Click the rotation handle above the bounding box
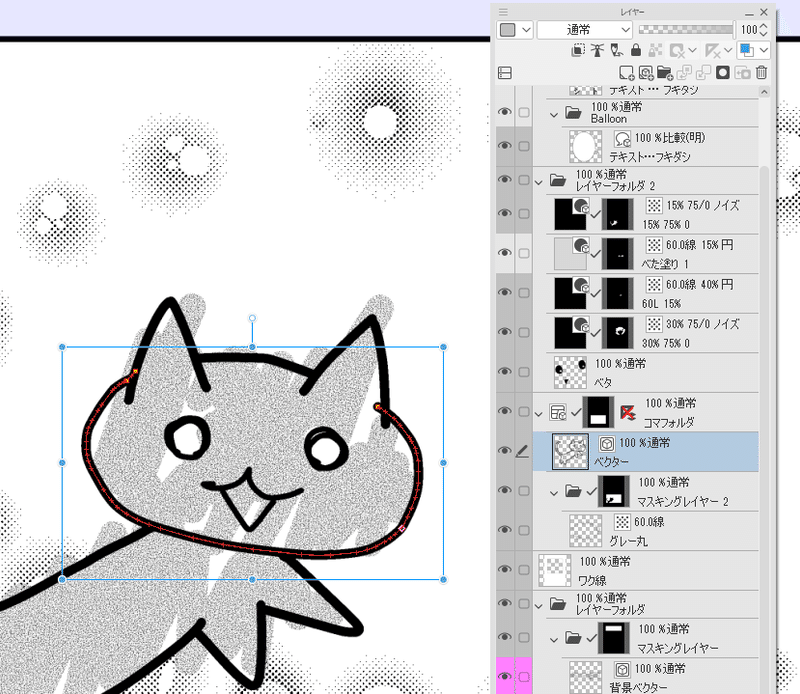800x694 pixels. pos(252,318)
